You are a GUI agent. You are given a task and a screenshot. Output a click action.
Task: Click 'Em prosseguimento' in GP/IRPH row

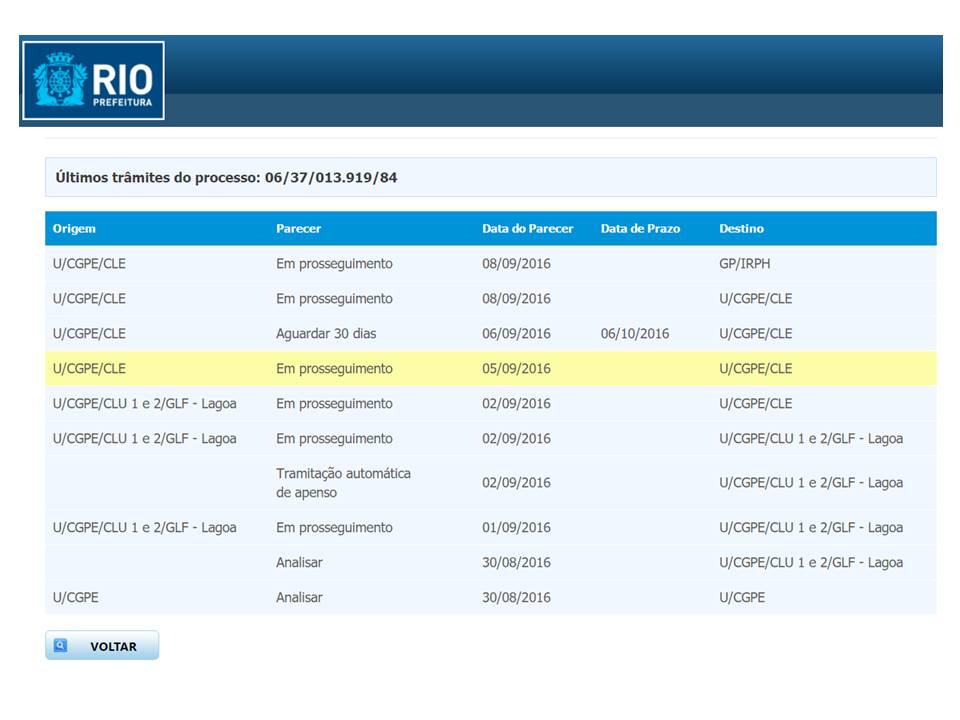334,264
